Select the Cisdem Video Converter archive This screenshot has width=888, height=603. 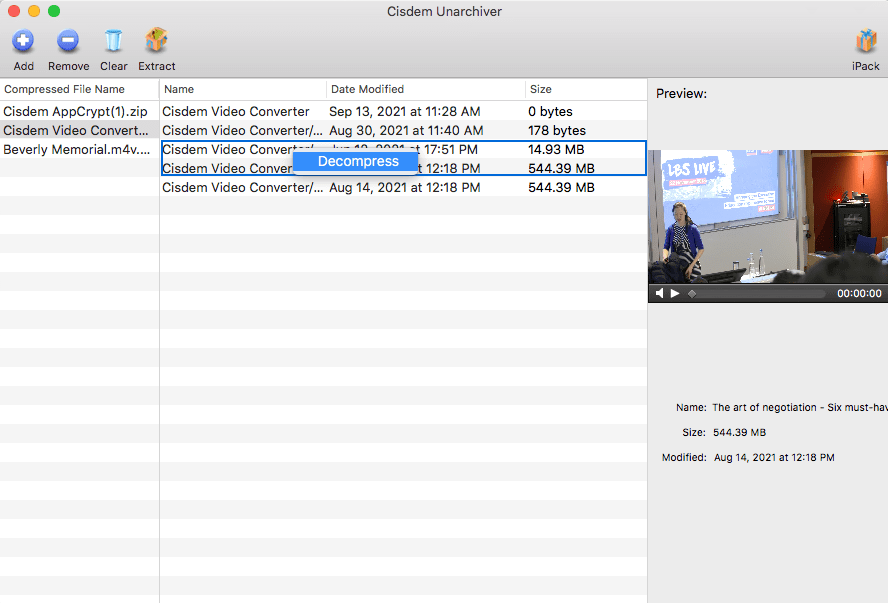[x=77, y=131]
